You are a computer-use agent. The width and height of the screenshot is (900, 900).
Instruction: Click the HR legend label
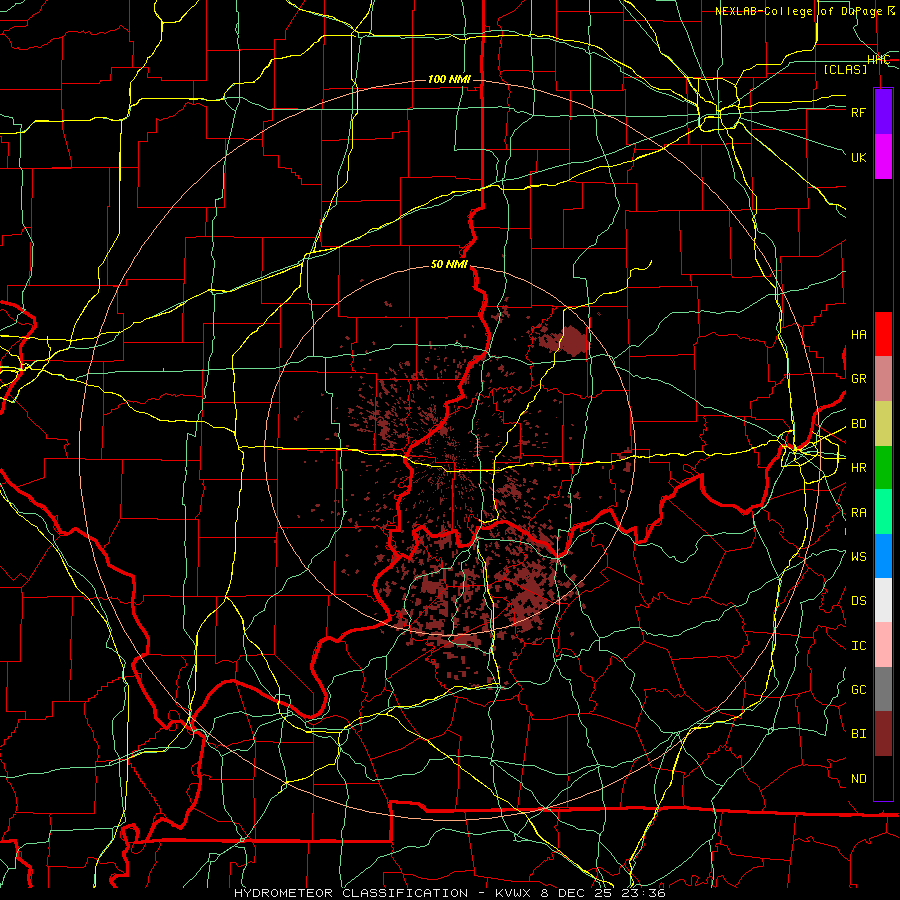coord(858,468)
